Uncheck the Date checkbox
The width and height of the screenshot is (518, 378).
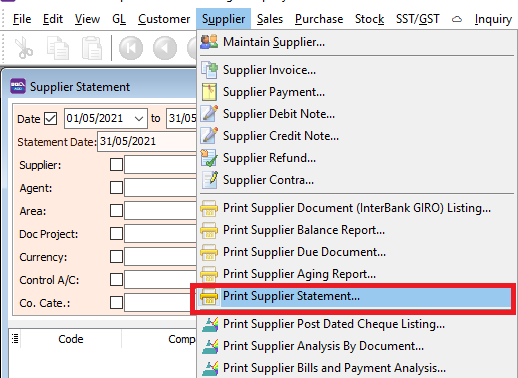[x=51, y=118]
